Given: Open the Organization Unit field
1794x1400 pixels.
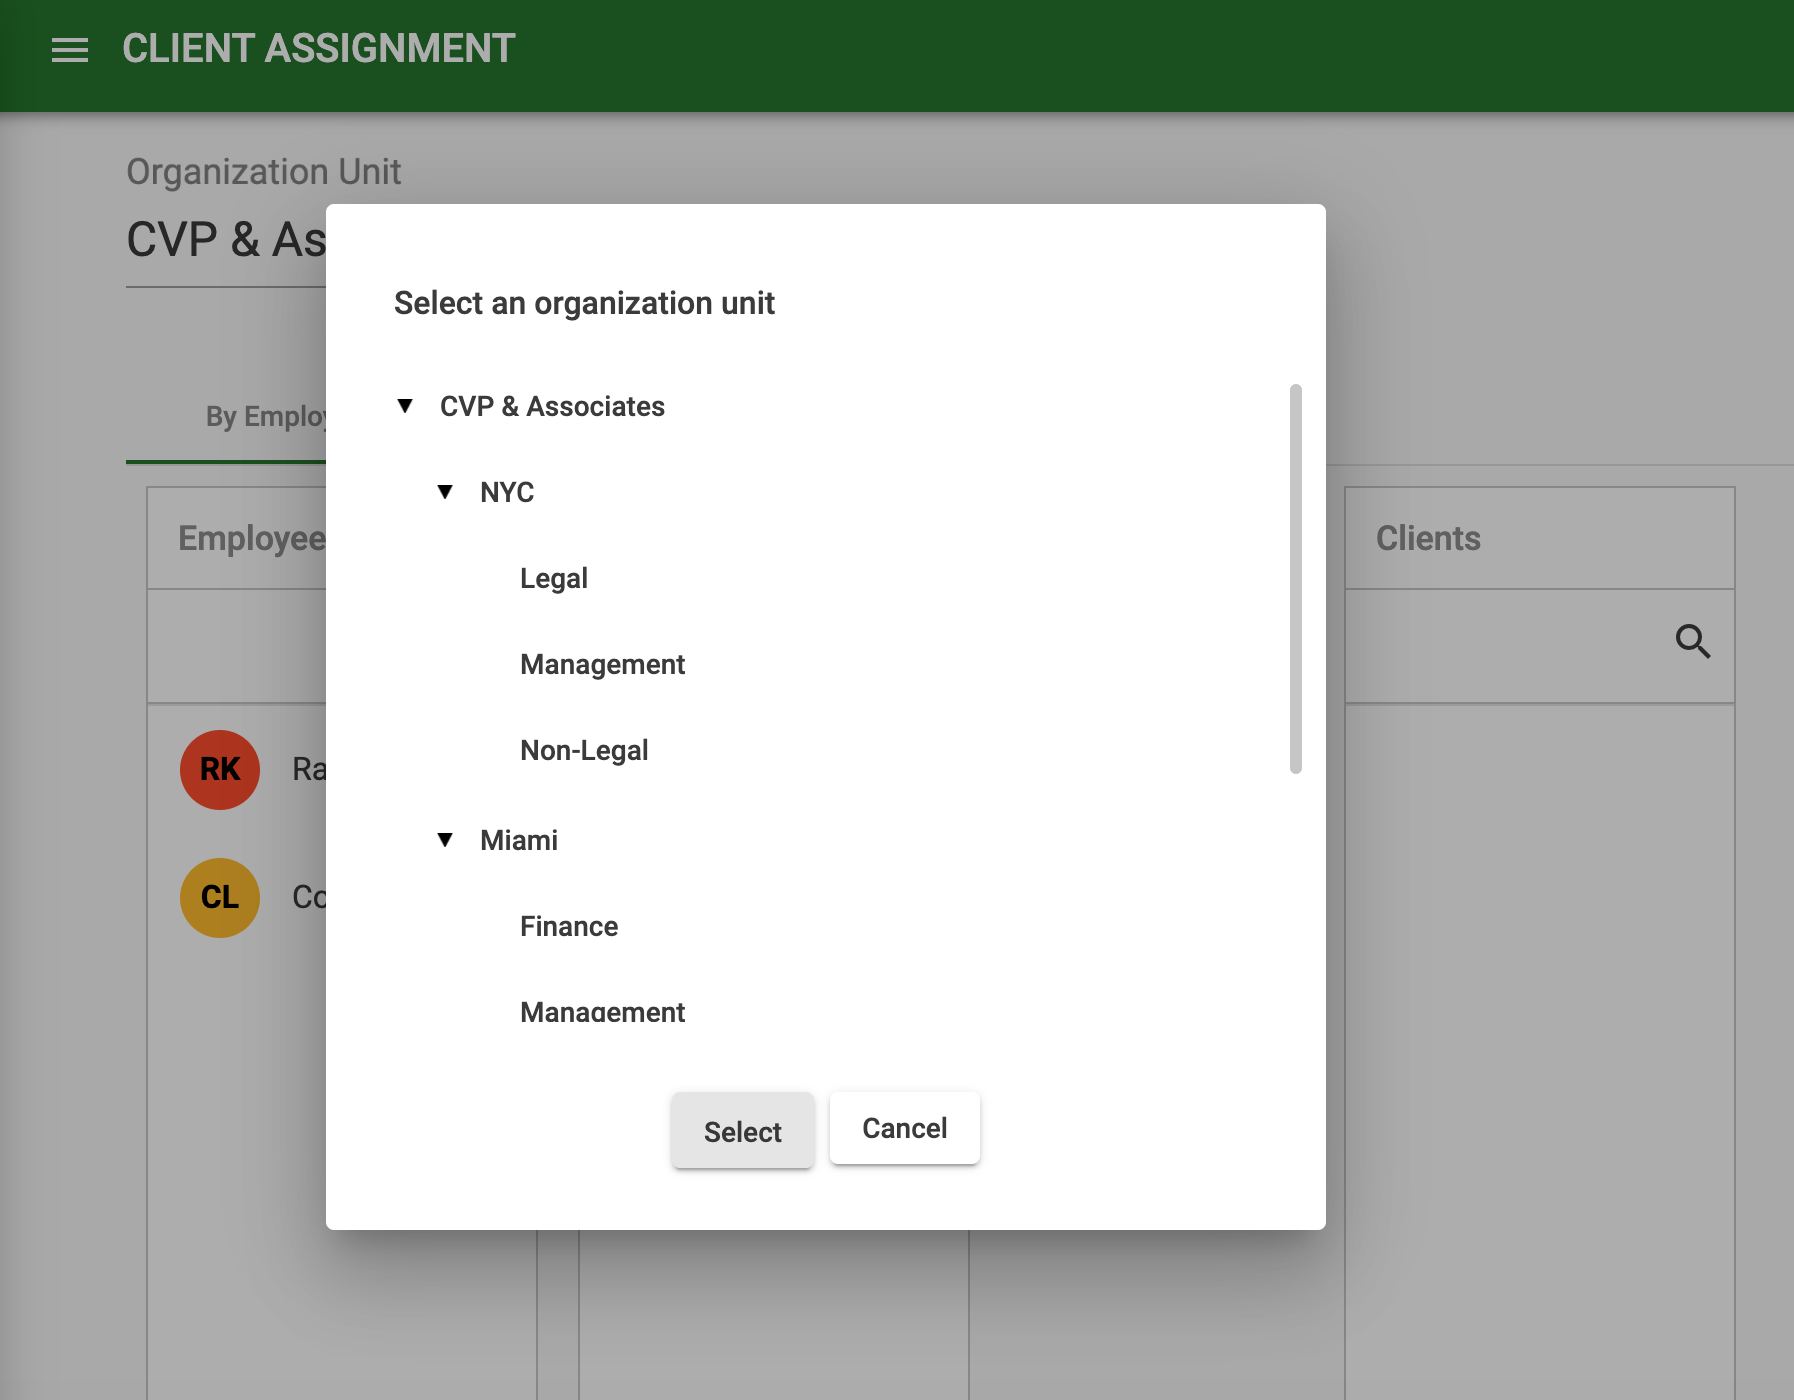Looking at the screenshot, I should point(226,240).
